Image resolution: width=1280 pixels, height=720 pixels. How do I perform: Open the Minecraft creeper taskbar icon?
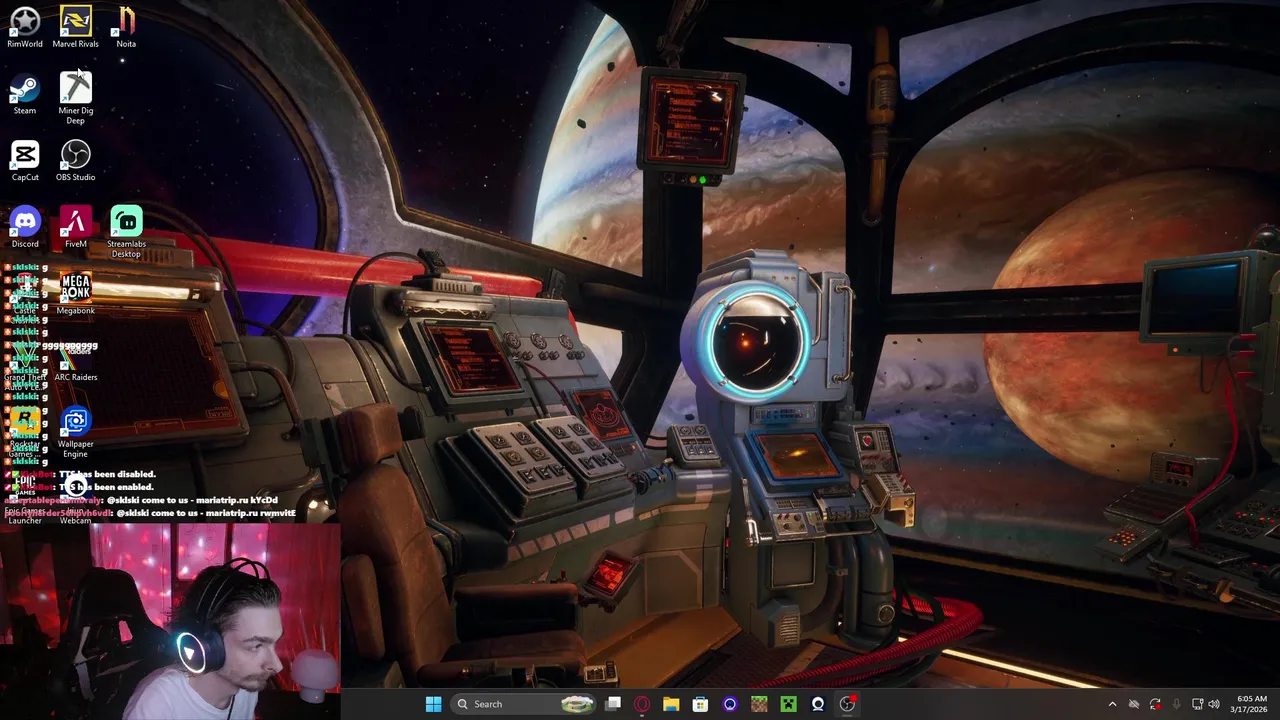pyautogui.click(x=788, y=704)
